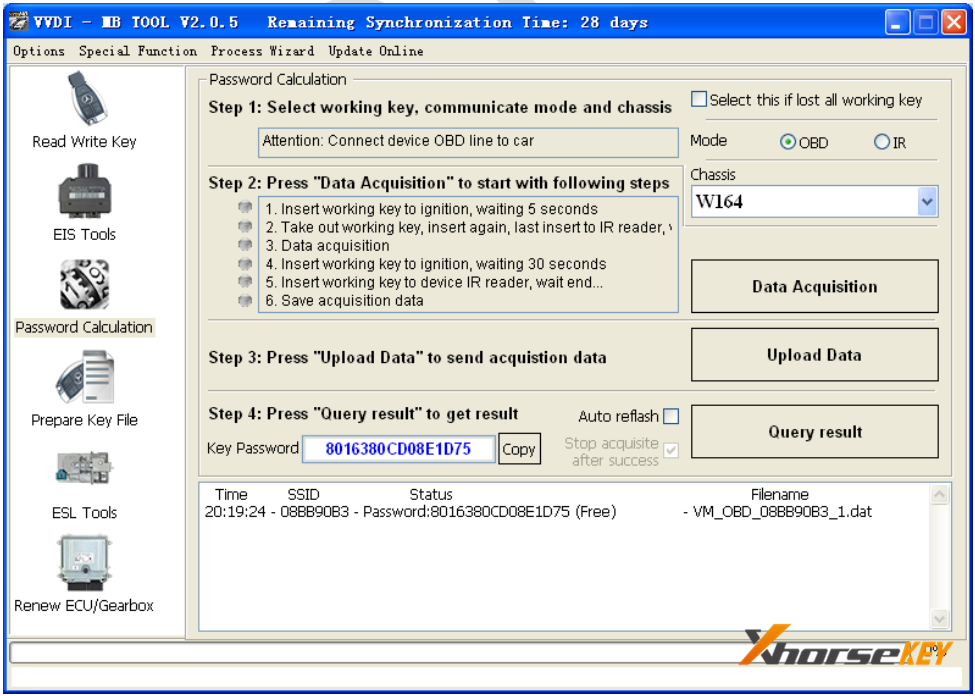Copy the key password with Copy button

coord(519,449)
